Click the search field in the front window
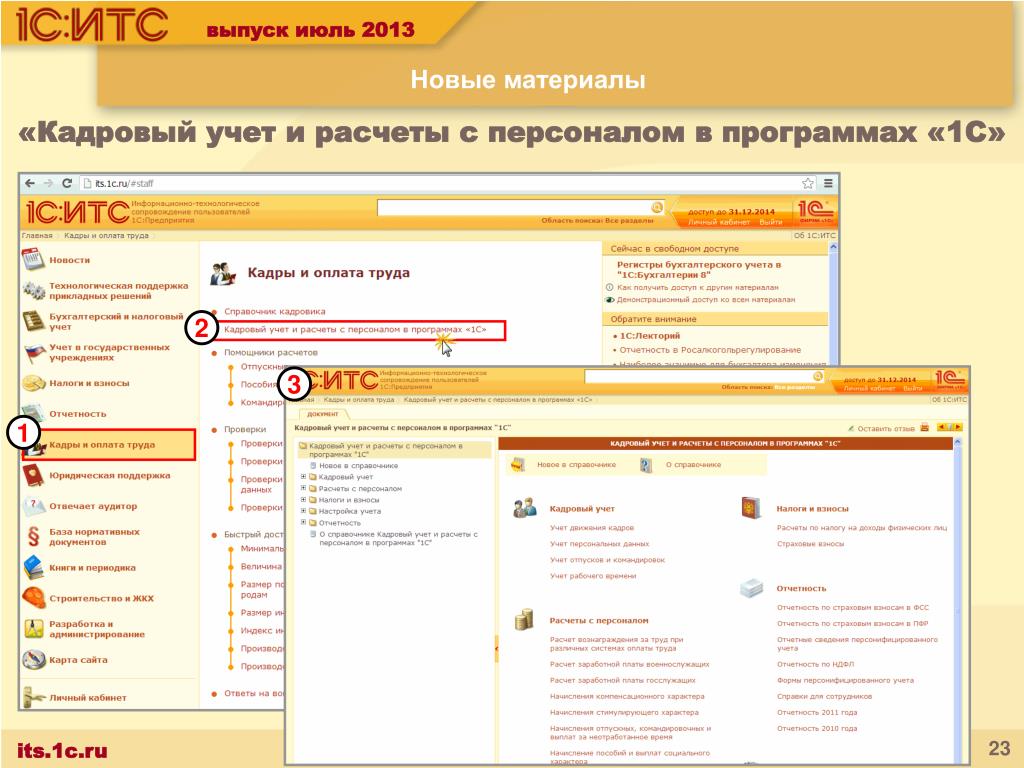 (x=698, y=376)
